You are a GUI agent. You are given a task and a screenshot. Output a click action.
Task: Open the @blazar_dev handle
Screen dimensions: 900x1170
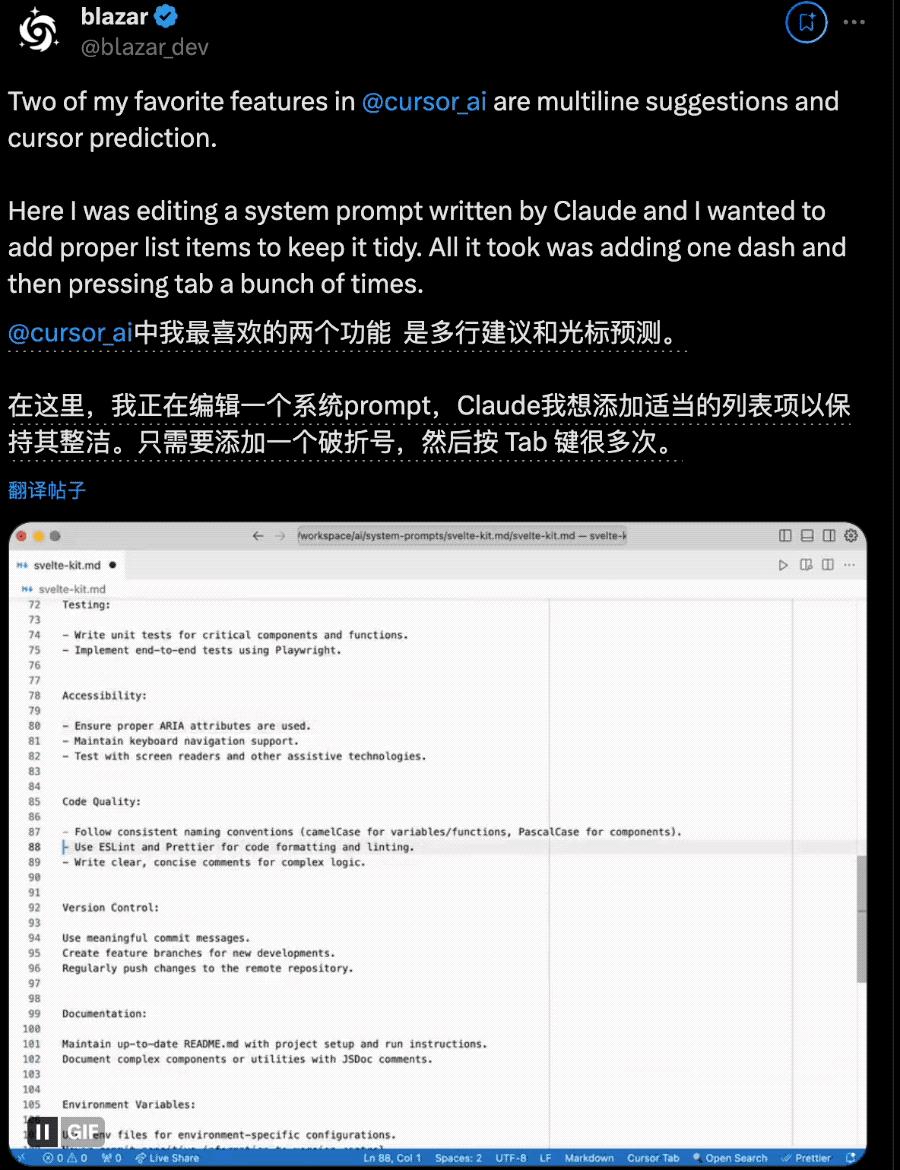pyautogui.click(x=144, y=47)
